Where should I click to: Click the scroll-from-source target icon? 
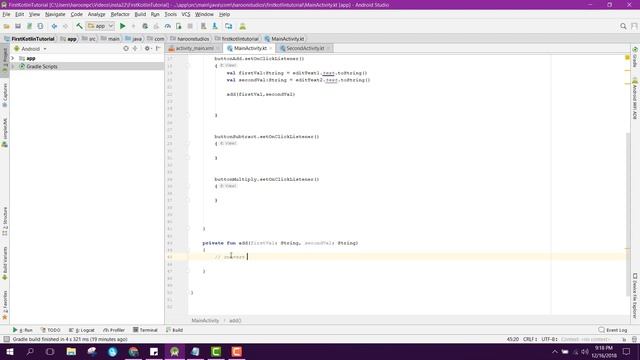point(126,49)
